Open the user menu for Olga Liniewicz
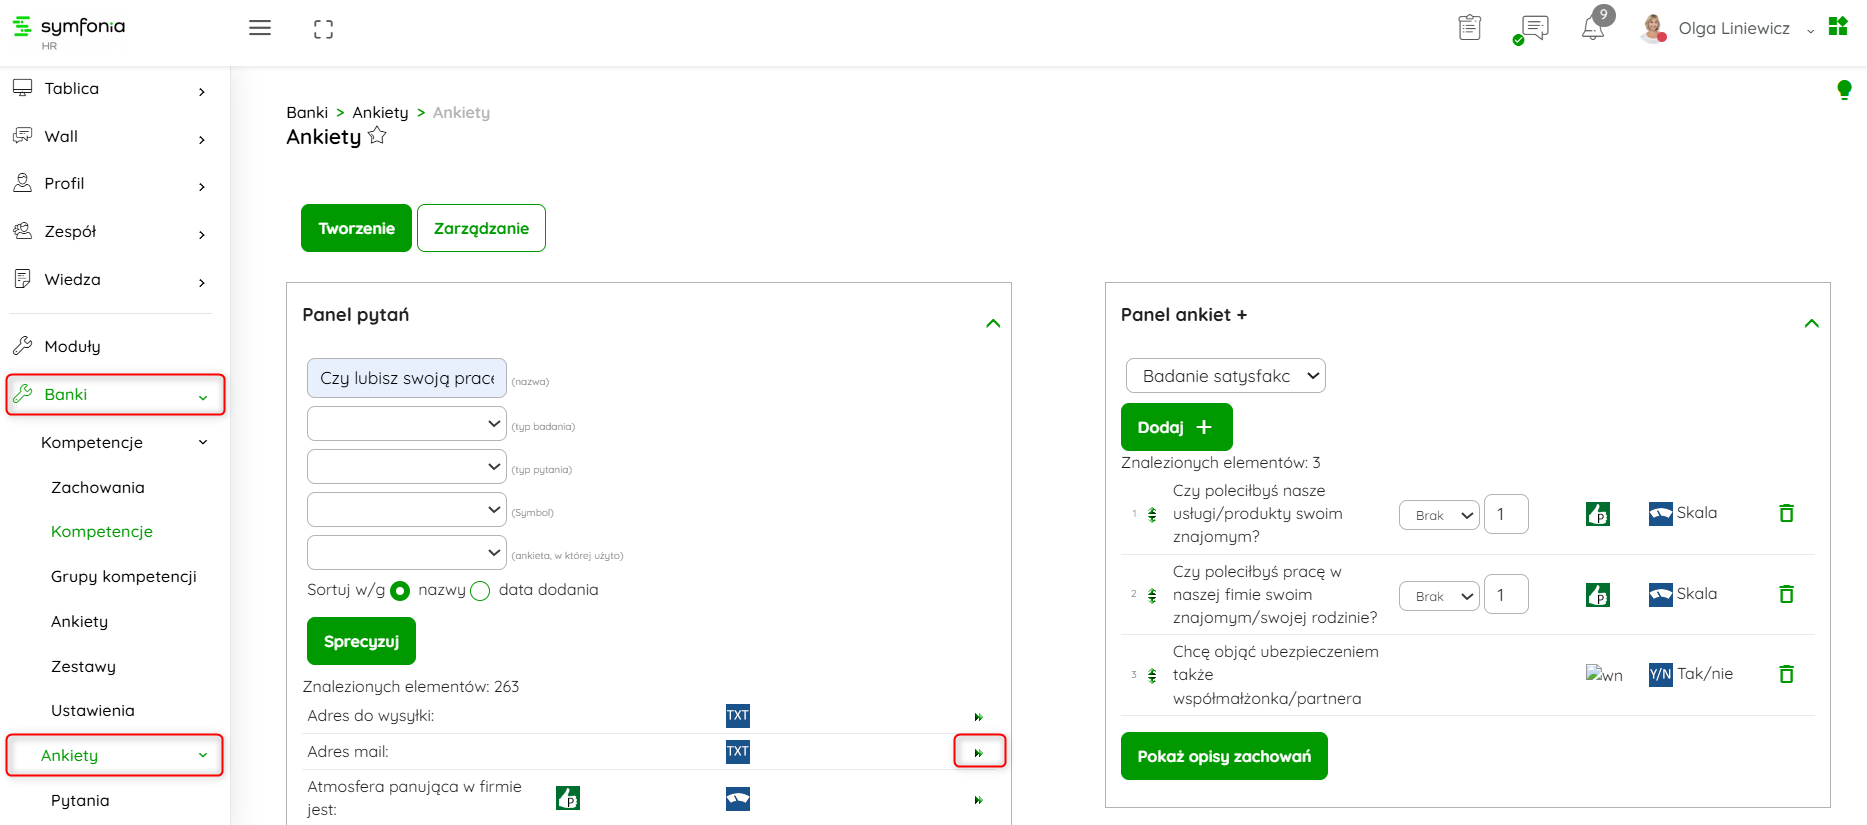1867x825 pixels. (1734, 29)
